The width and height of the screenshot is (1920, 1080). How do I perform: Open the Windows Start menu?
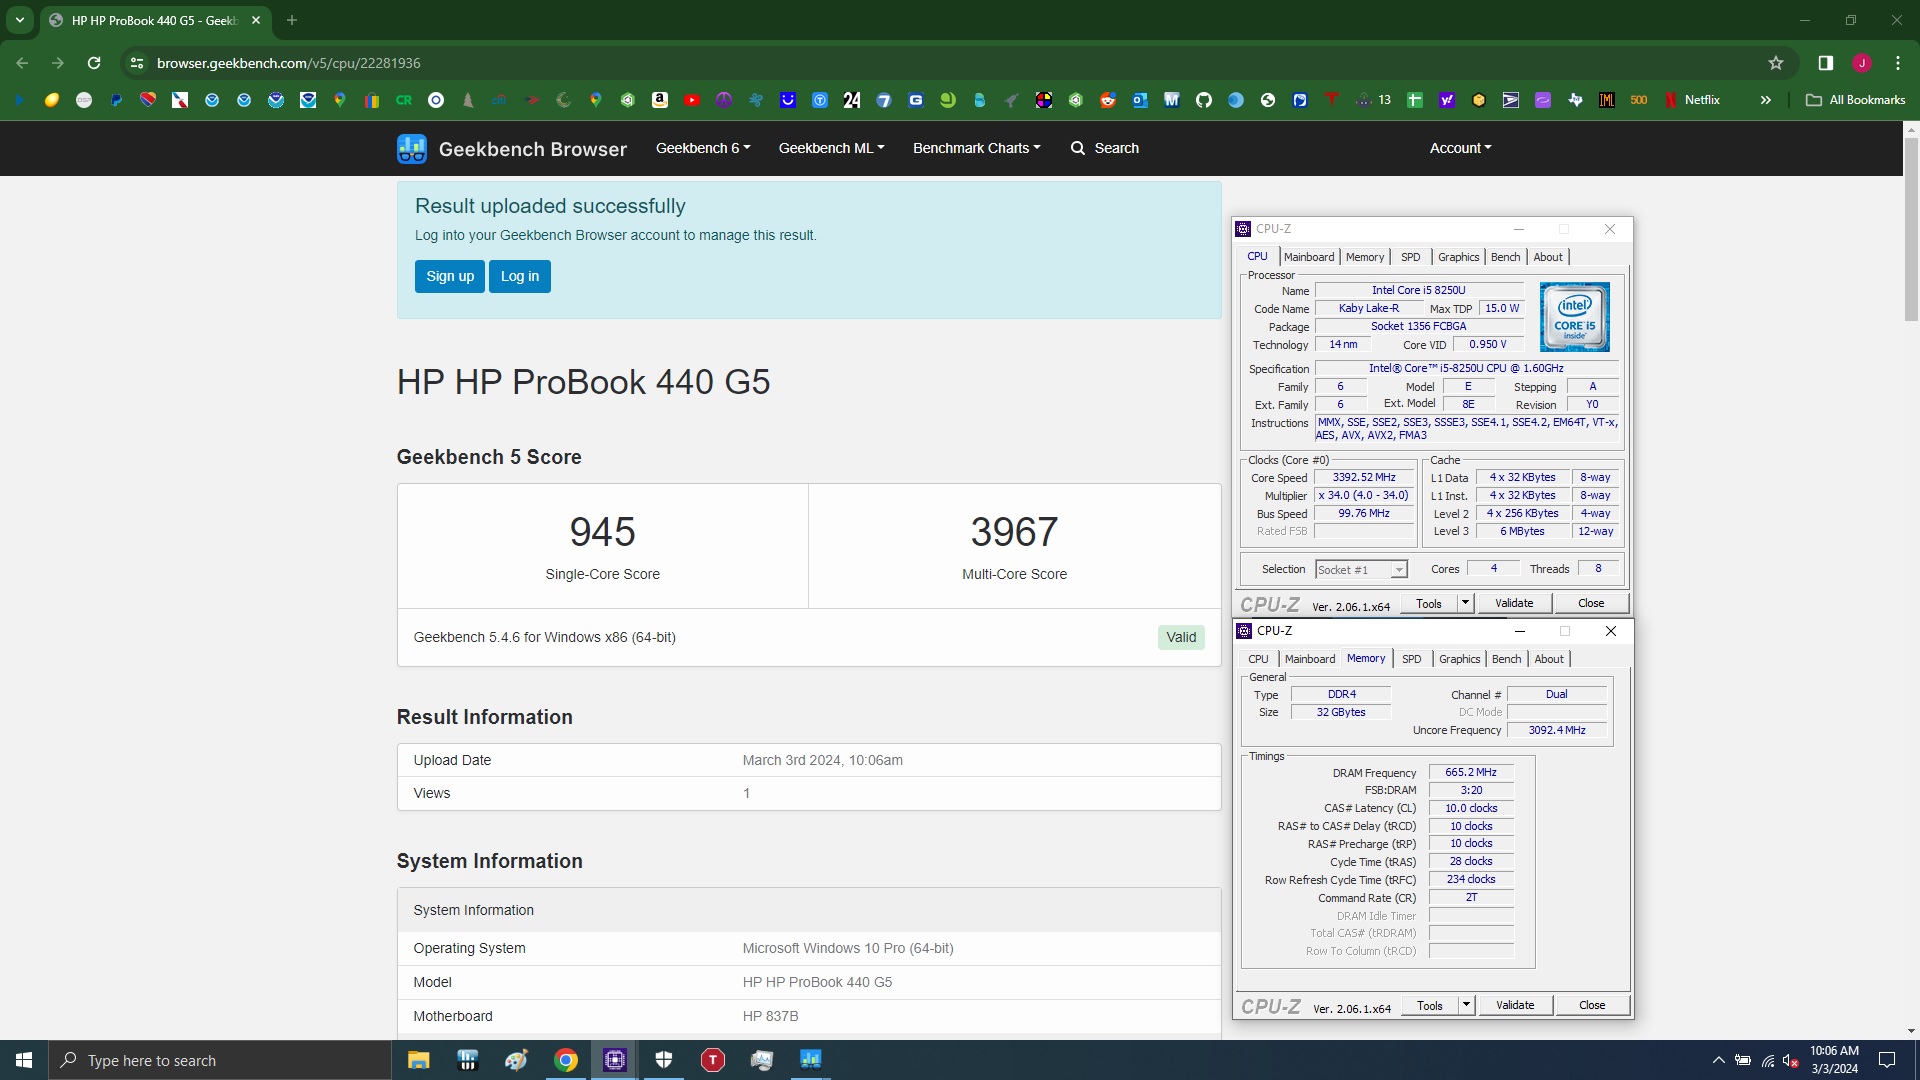[24, 1060]
